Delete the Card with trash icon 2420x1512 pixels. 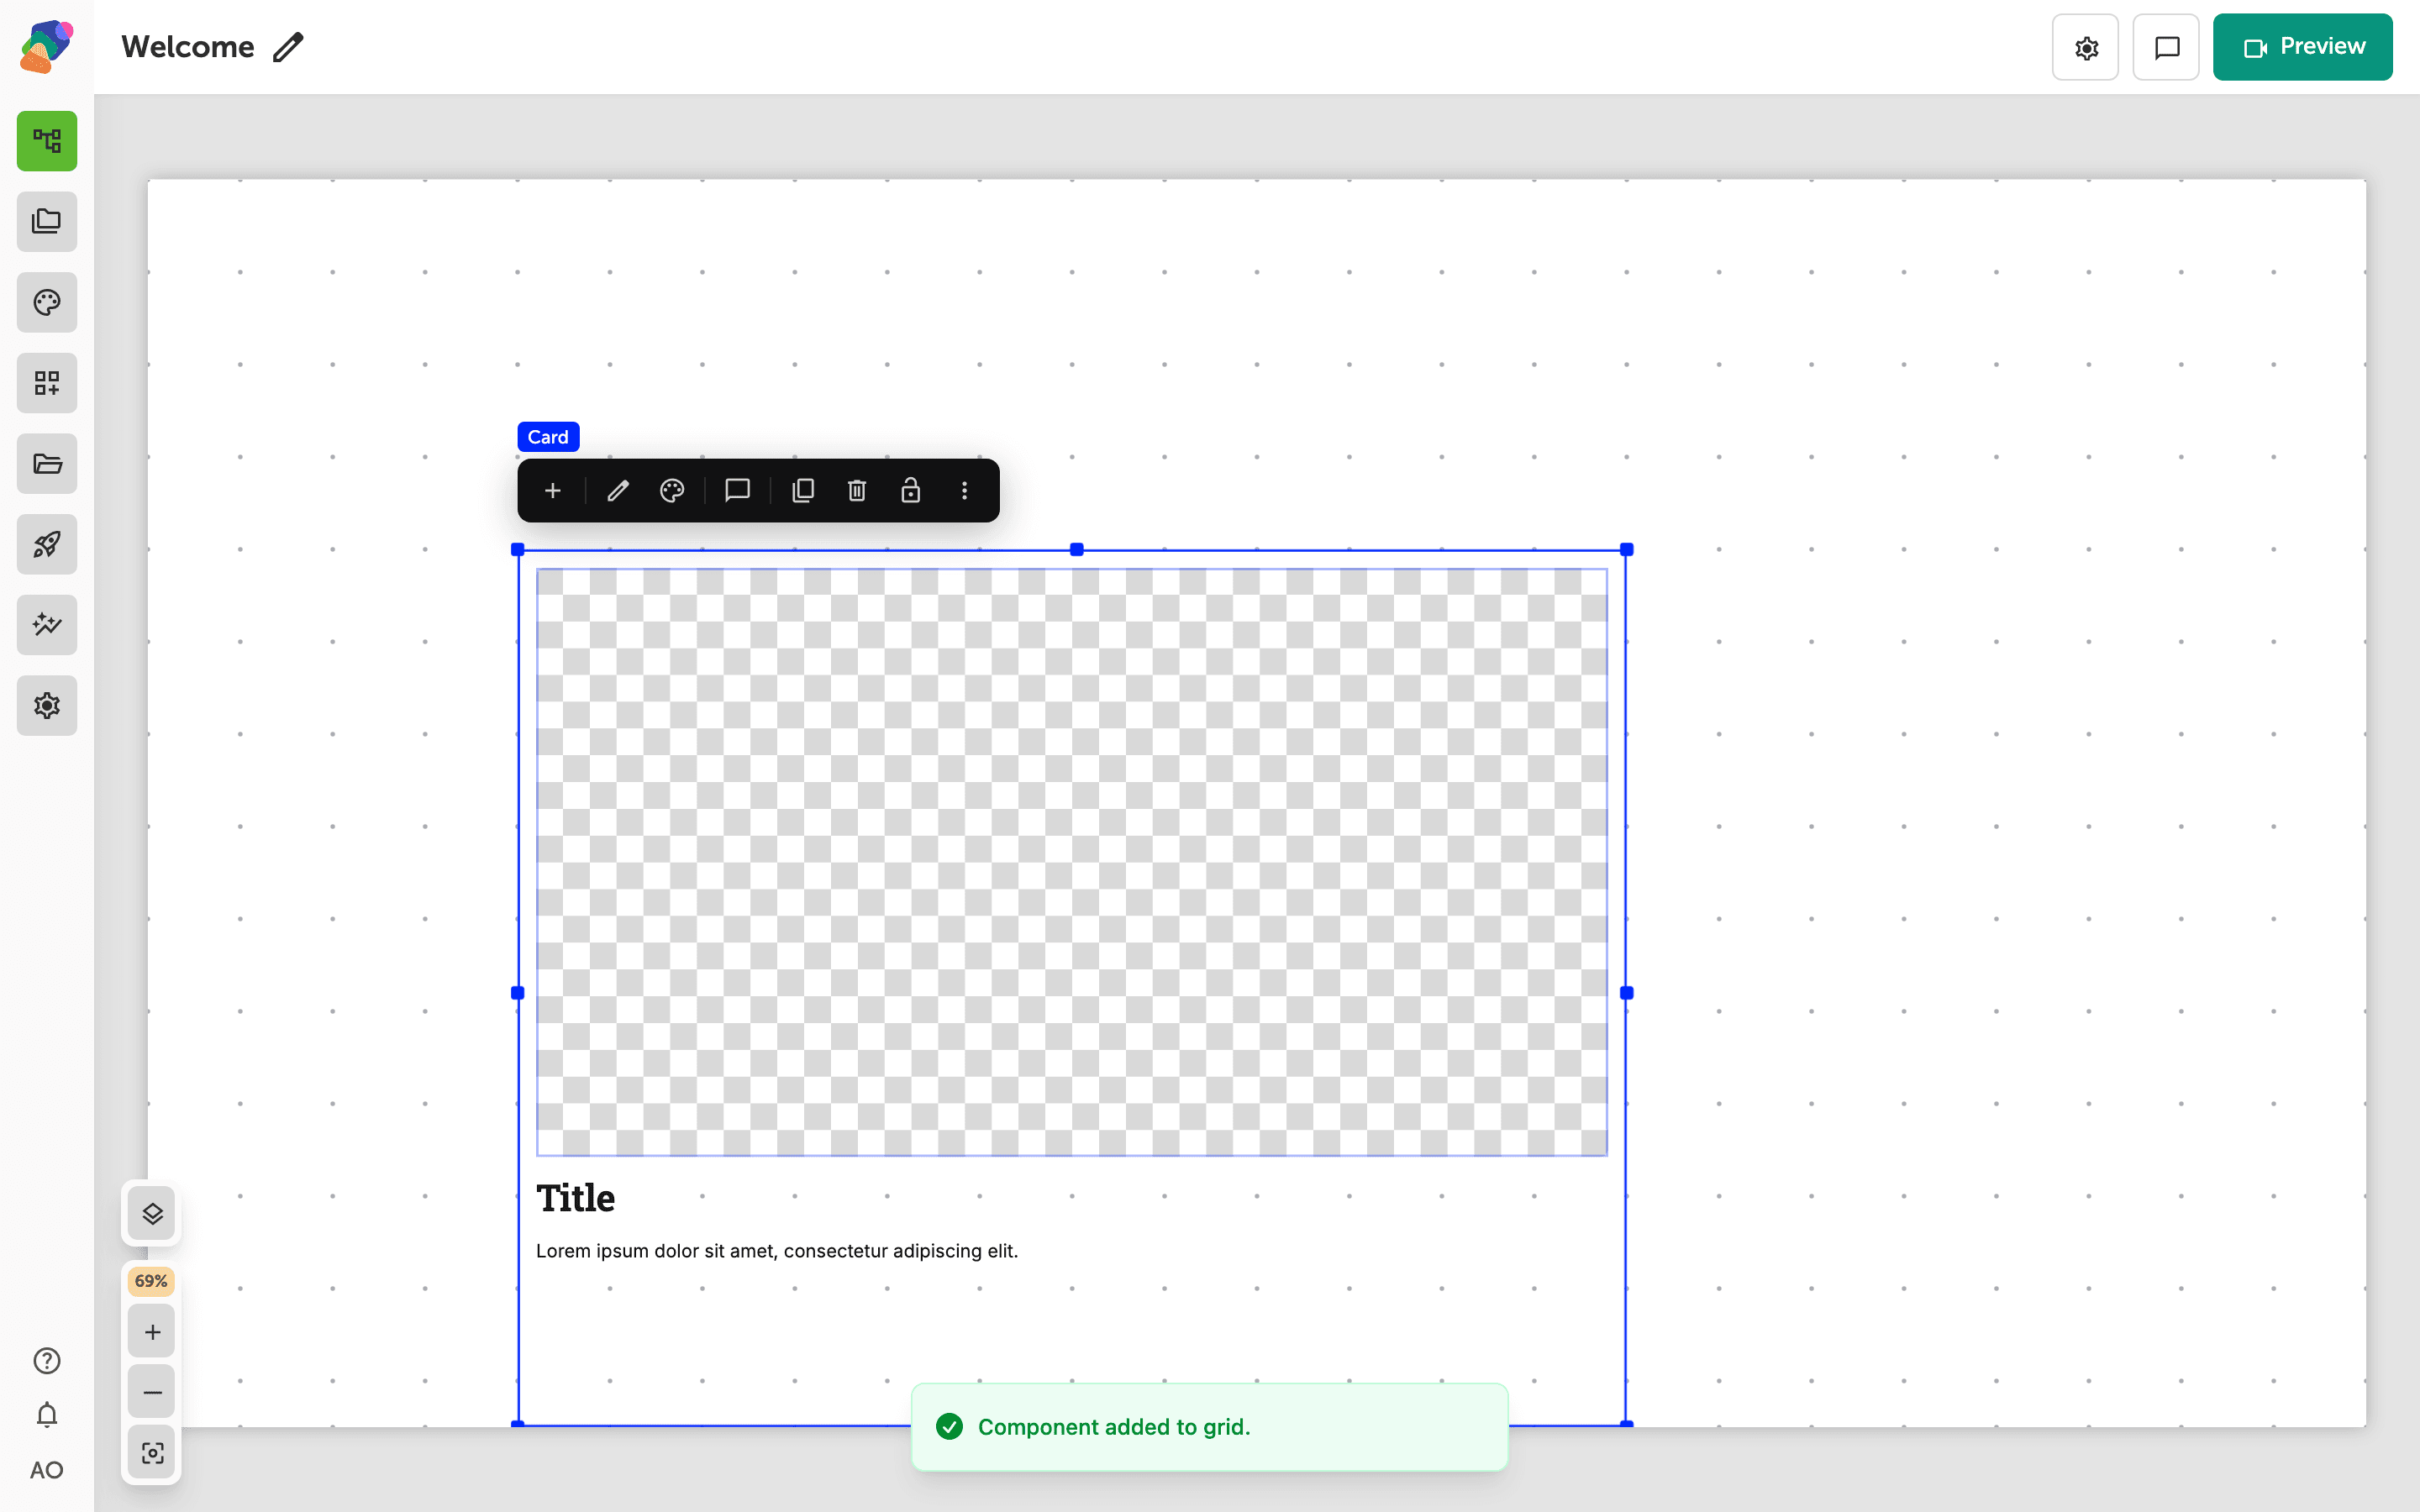coord(857,490)
